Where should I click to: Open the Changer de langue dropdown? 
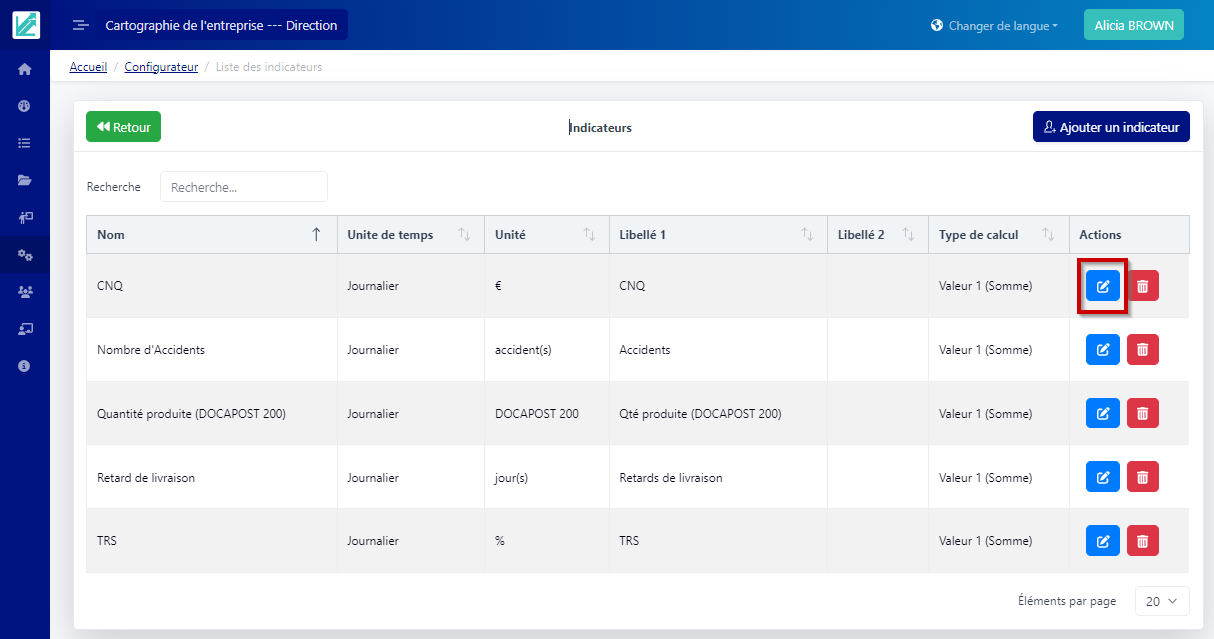coord(994,26)
